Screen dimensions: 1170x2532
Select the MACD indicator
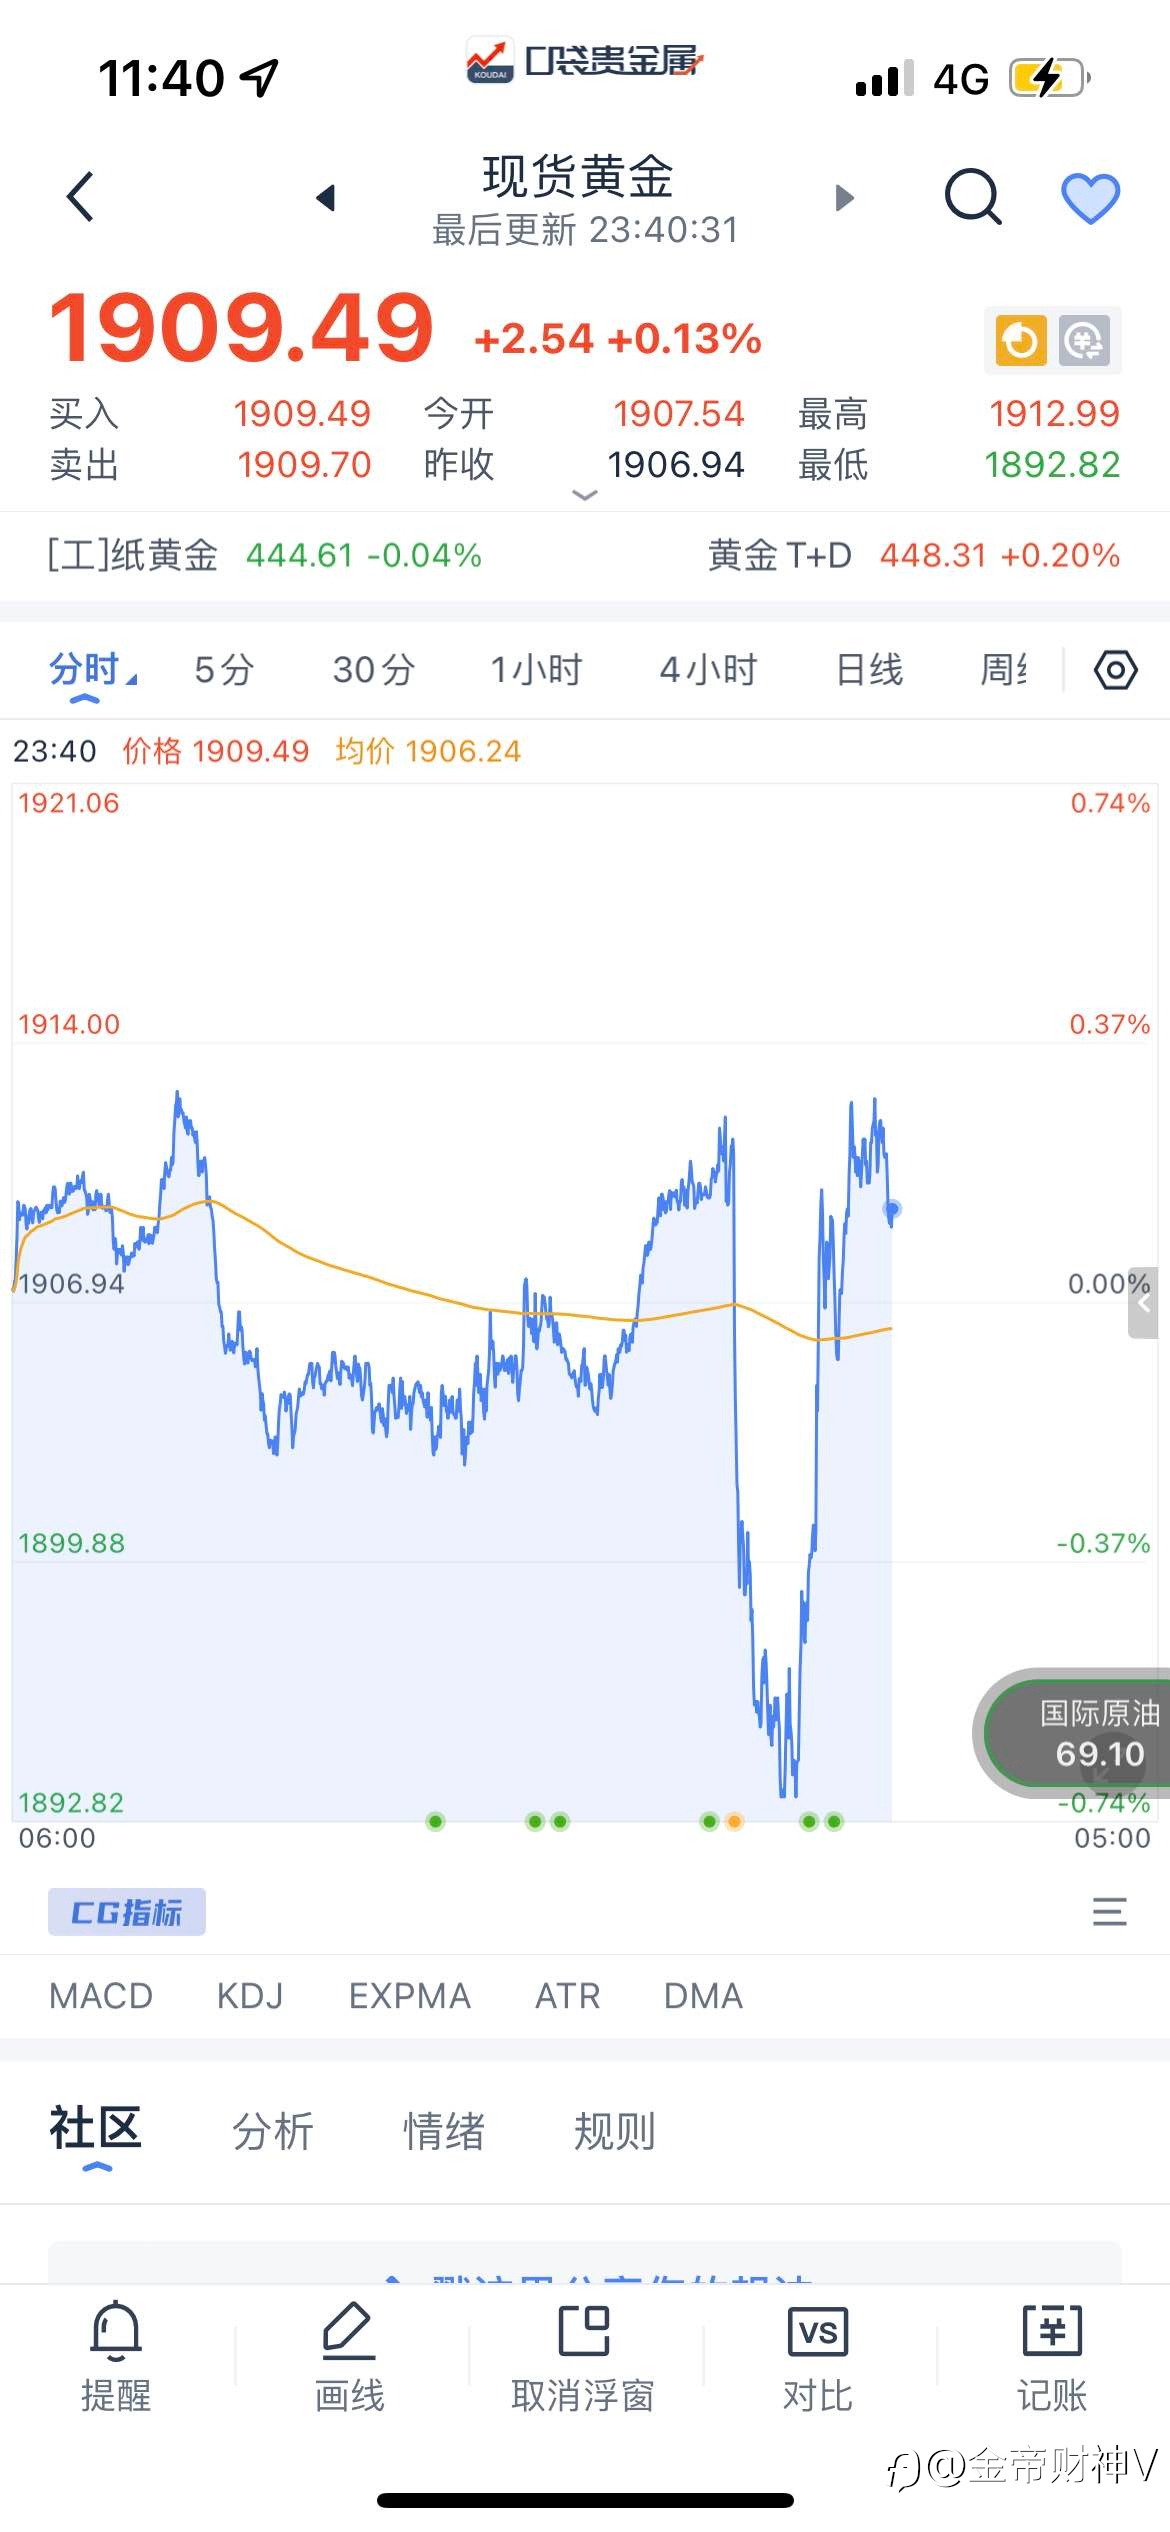pos(101,1995)
